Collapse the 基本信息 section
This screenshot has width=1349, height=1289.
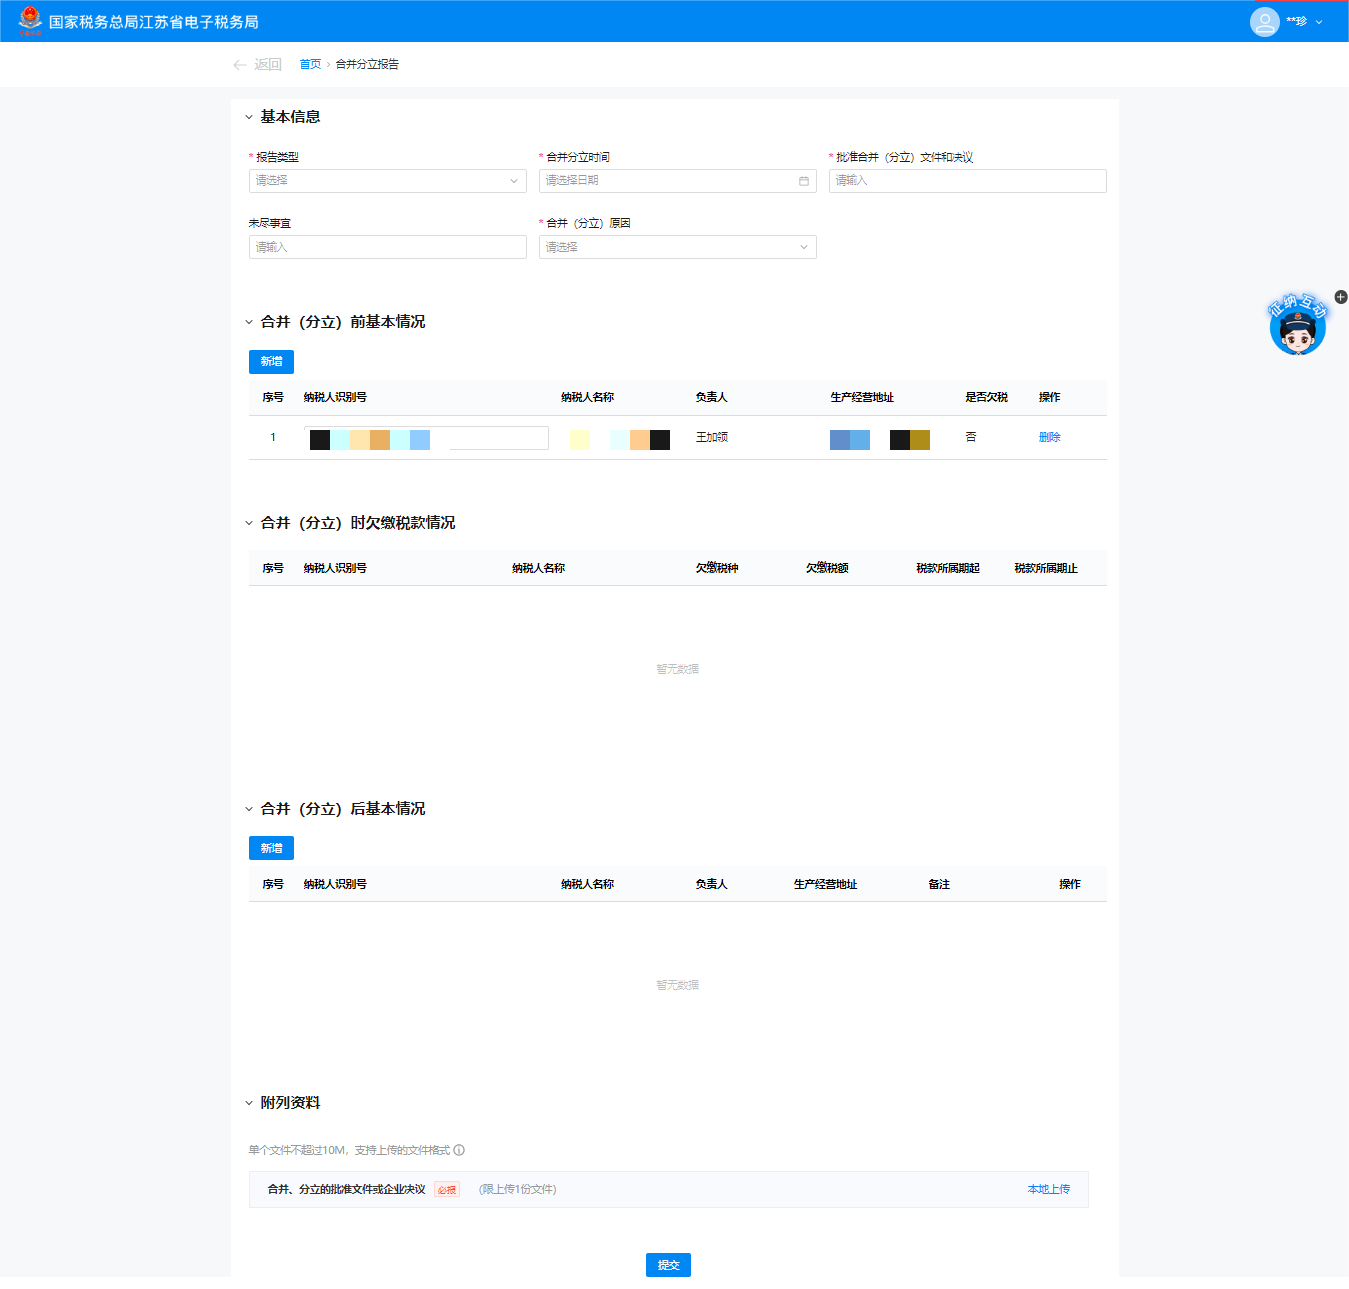249,117
